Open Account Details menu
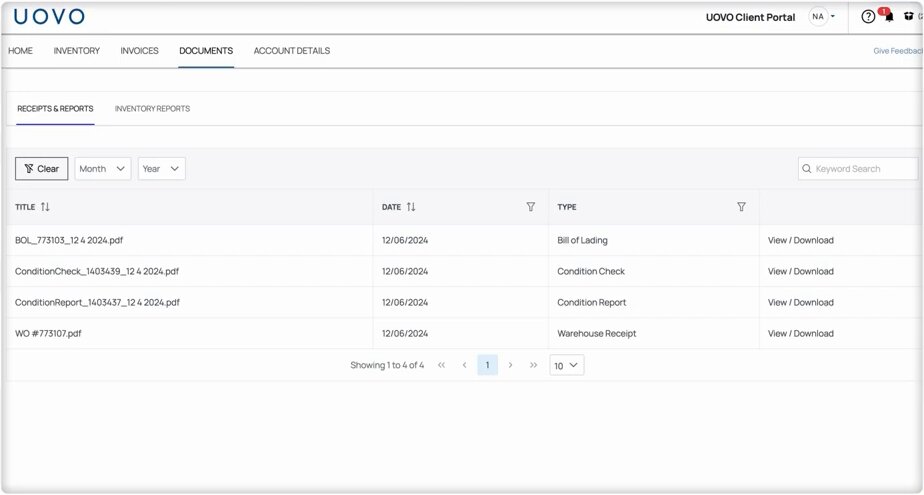The height and width of the screenshot is (495, 924). click(x=292, y=51)
